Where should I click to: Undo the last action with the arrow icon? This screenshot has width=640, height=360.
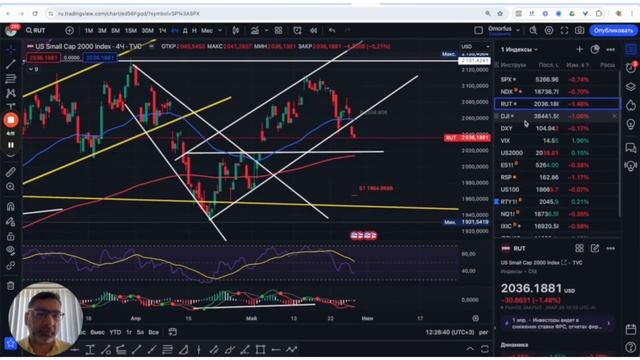pyautogui.click(x=332, y=30)
